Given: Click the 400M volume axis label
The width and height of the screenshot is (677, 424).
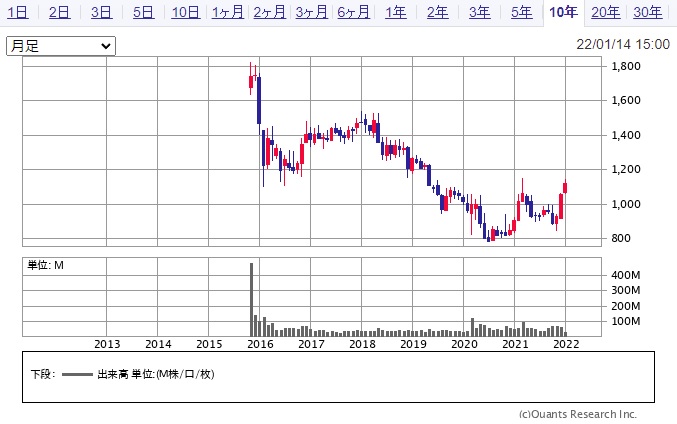Looking at the screenshot, I should pyautogui.click(x=626, y=275).
